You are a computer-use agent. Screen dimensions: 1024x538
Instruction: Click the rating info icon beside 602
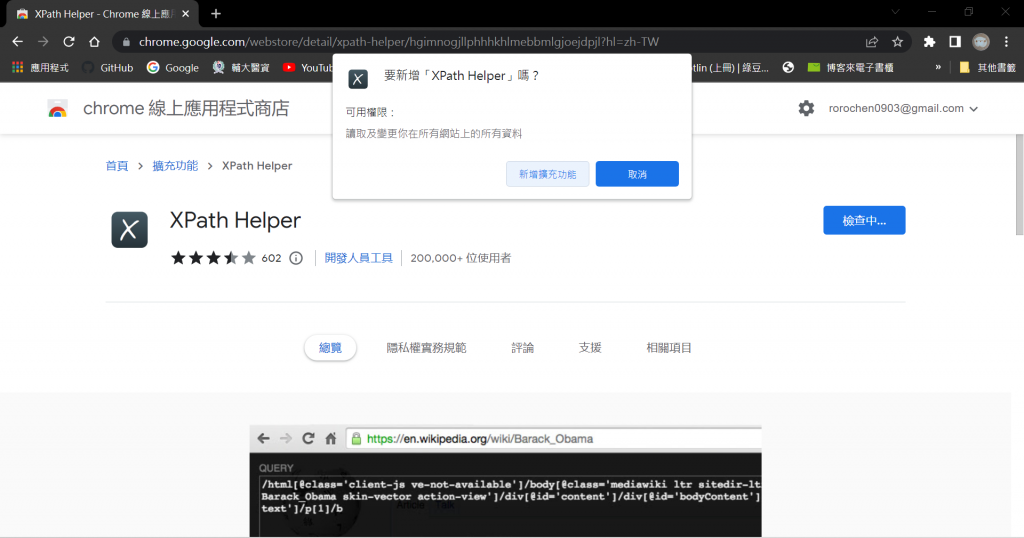tap(296, 258)
